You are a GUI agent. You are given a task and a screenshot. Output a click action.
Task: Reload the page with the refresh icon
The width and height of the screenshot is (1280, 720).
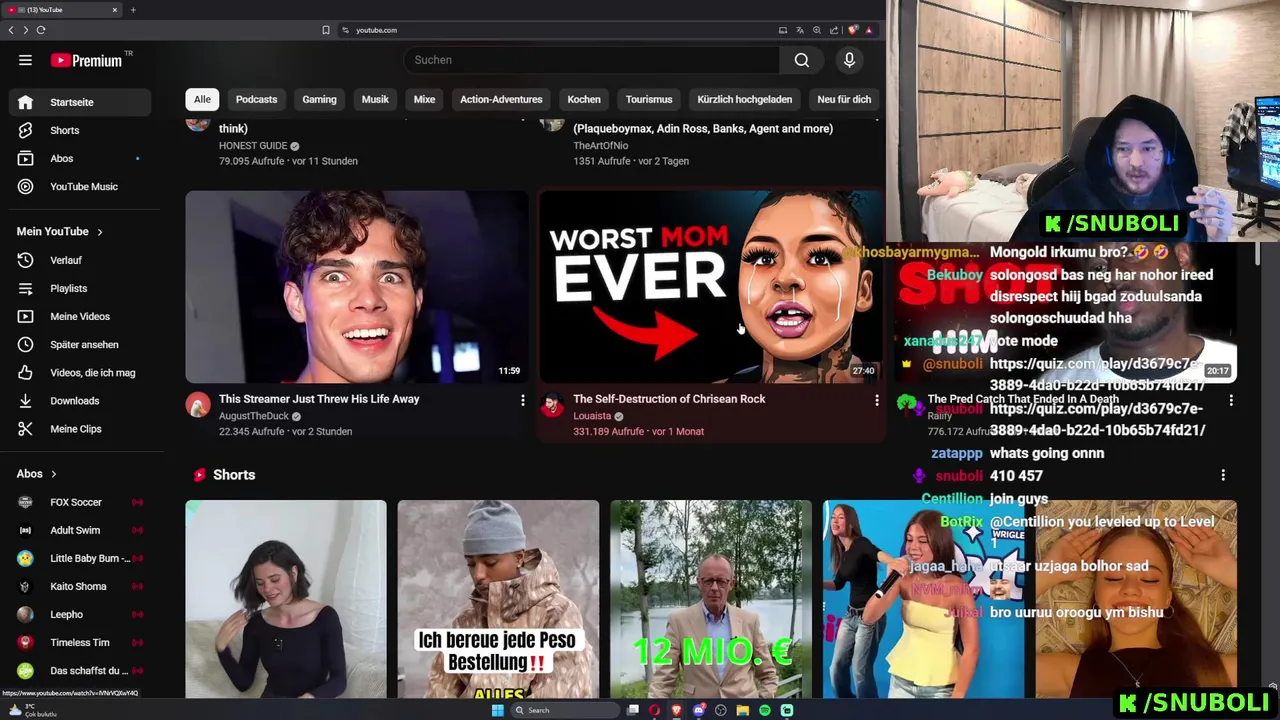click(x=41, y=30)
